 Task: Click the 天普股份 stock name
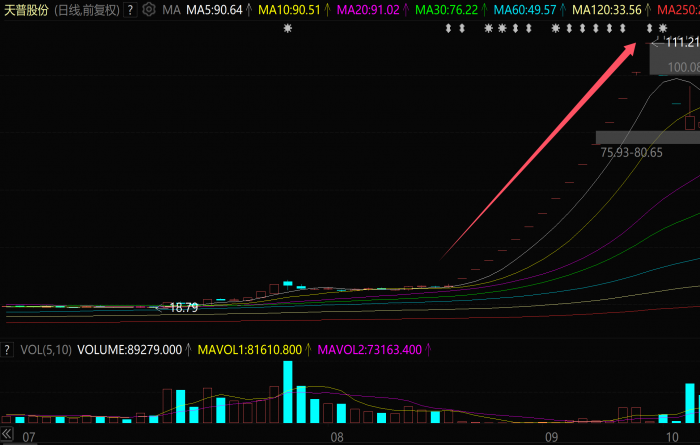coord(27,9)
